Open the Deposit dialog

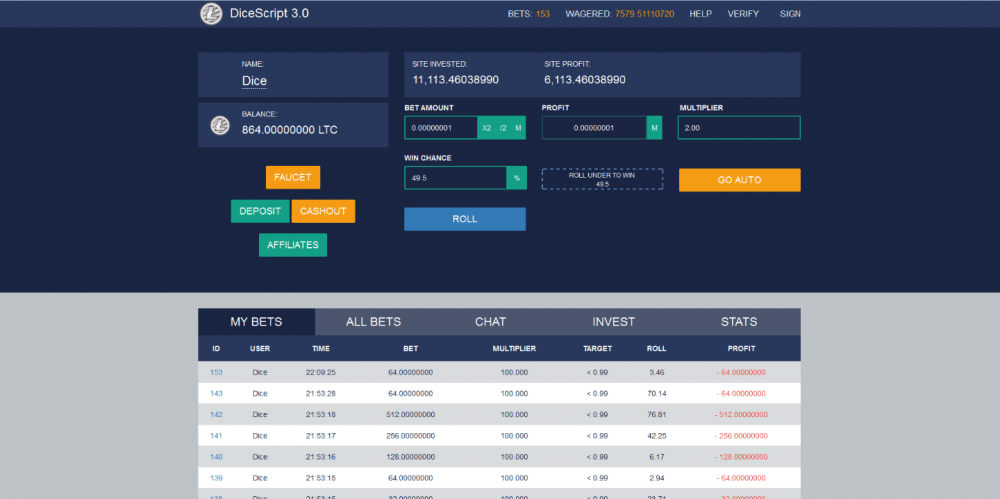point(260,211)
